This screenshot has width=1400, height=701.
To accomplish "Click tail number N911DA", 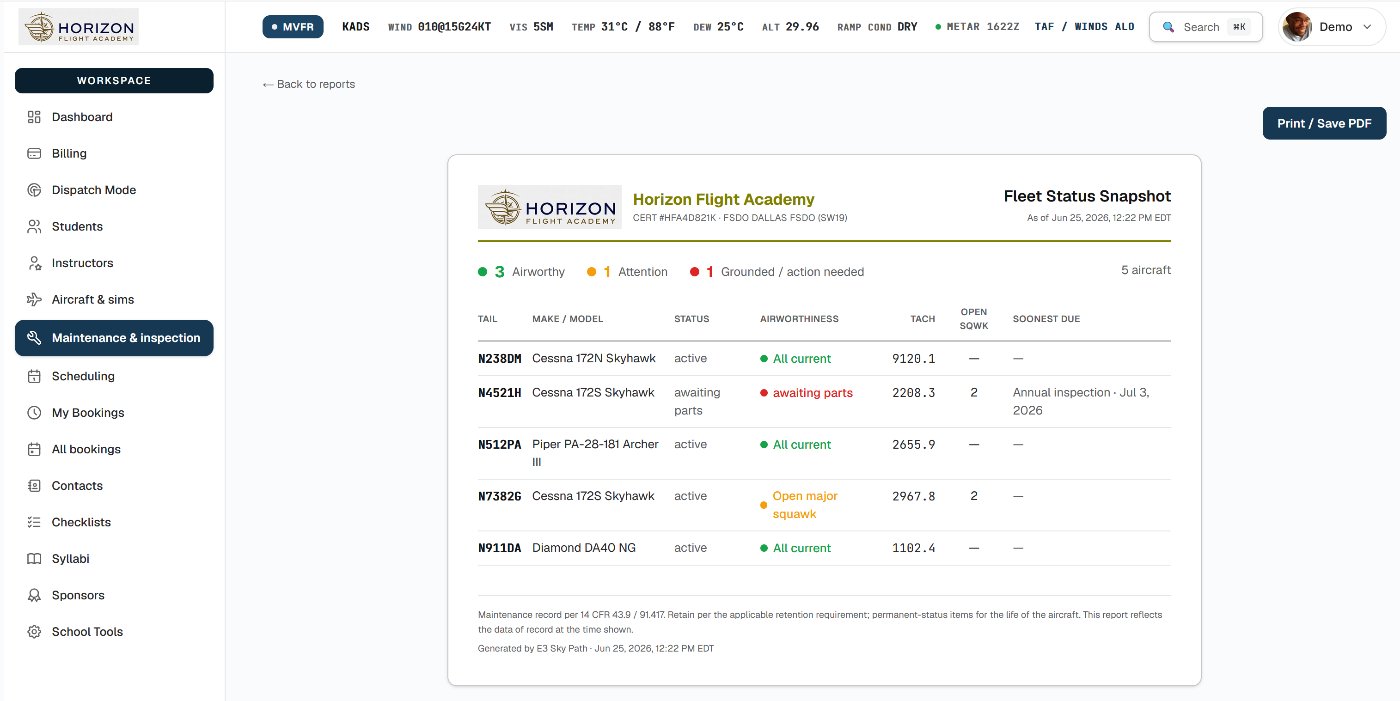I will 500,548.
